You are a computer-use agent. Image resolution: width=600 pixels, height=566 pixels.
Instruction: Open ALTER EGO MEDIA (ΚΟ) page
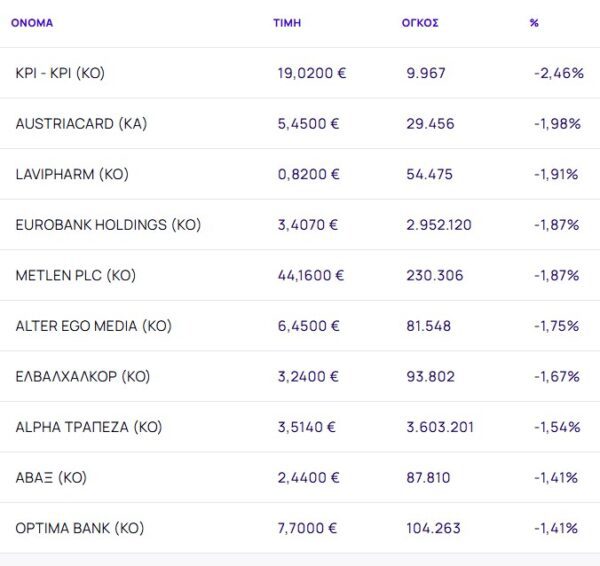coord(93,326)
